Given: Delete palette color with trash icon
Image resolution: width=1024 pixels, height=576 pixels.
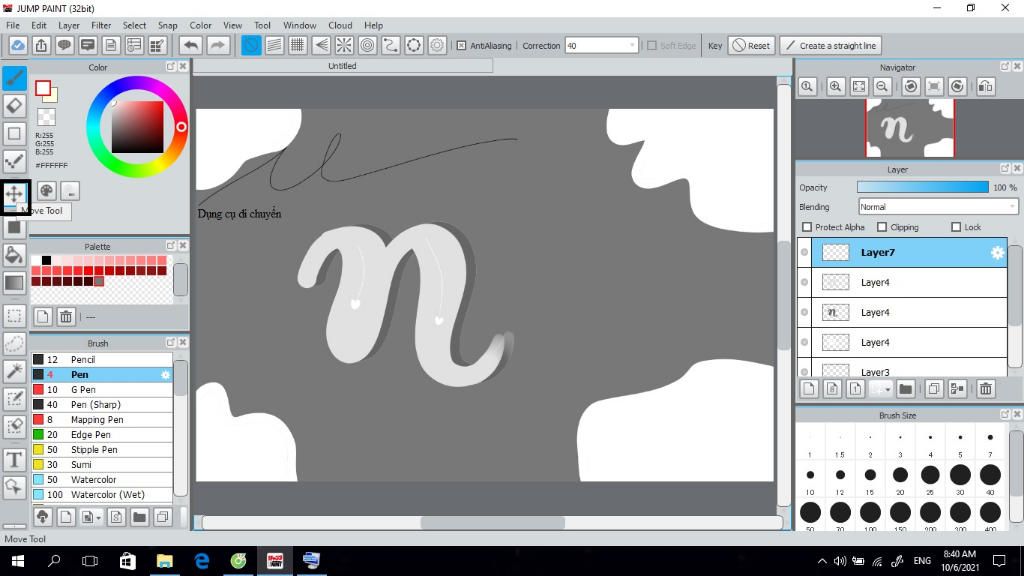Looking at the screenshot, I should click(66, 317).
